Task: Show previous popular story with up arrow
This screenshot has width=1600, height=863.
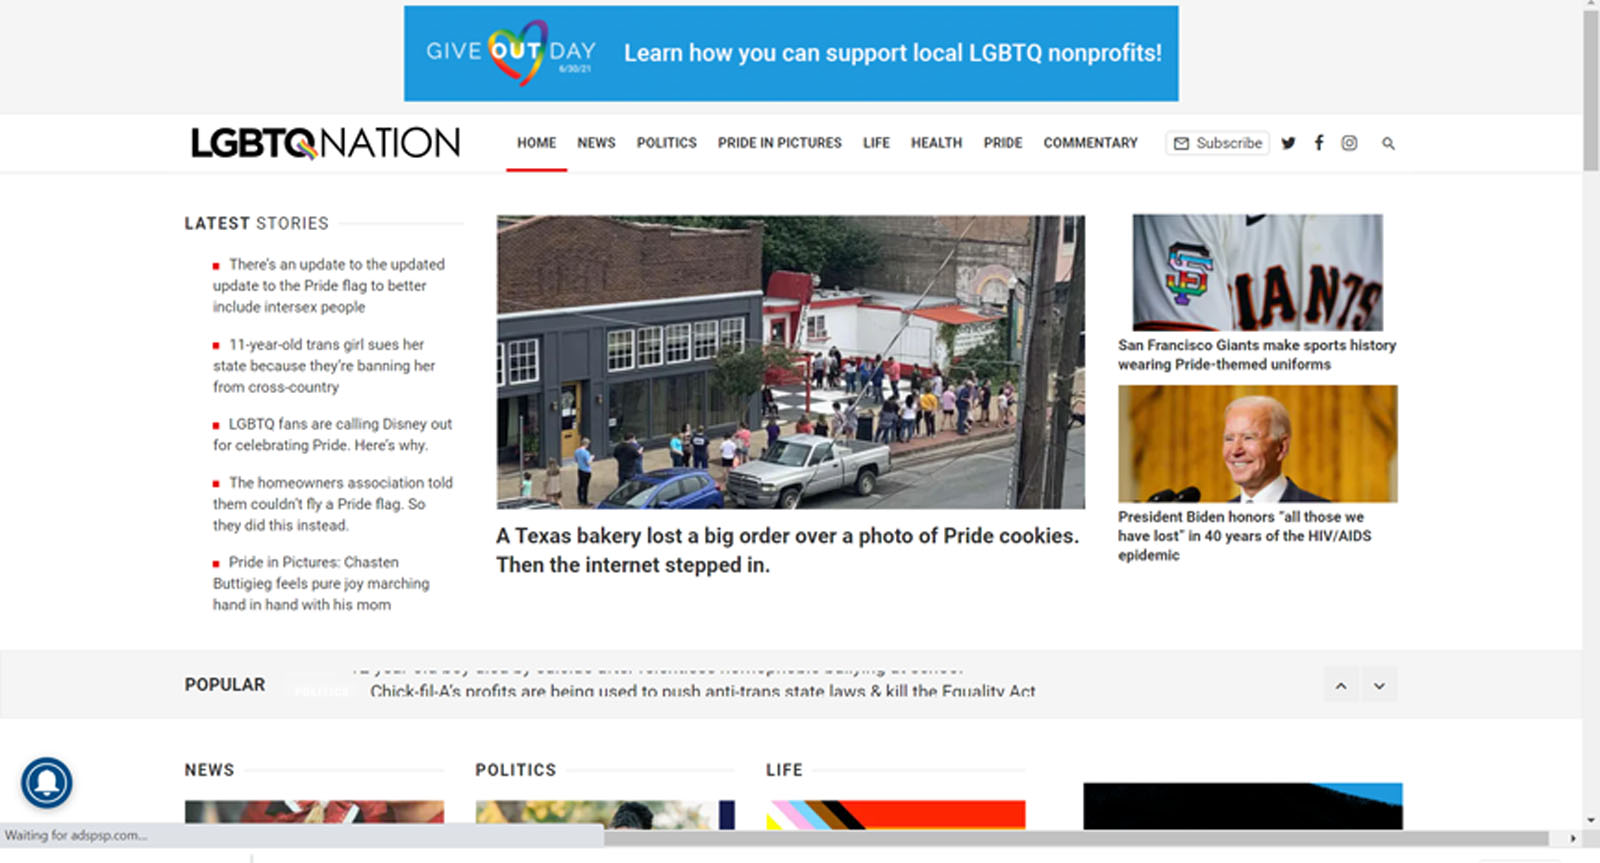Action: coord(1341,685)
